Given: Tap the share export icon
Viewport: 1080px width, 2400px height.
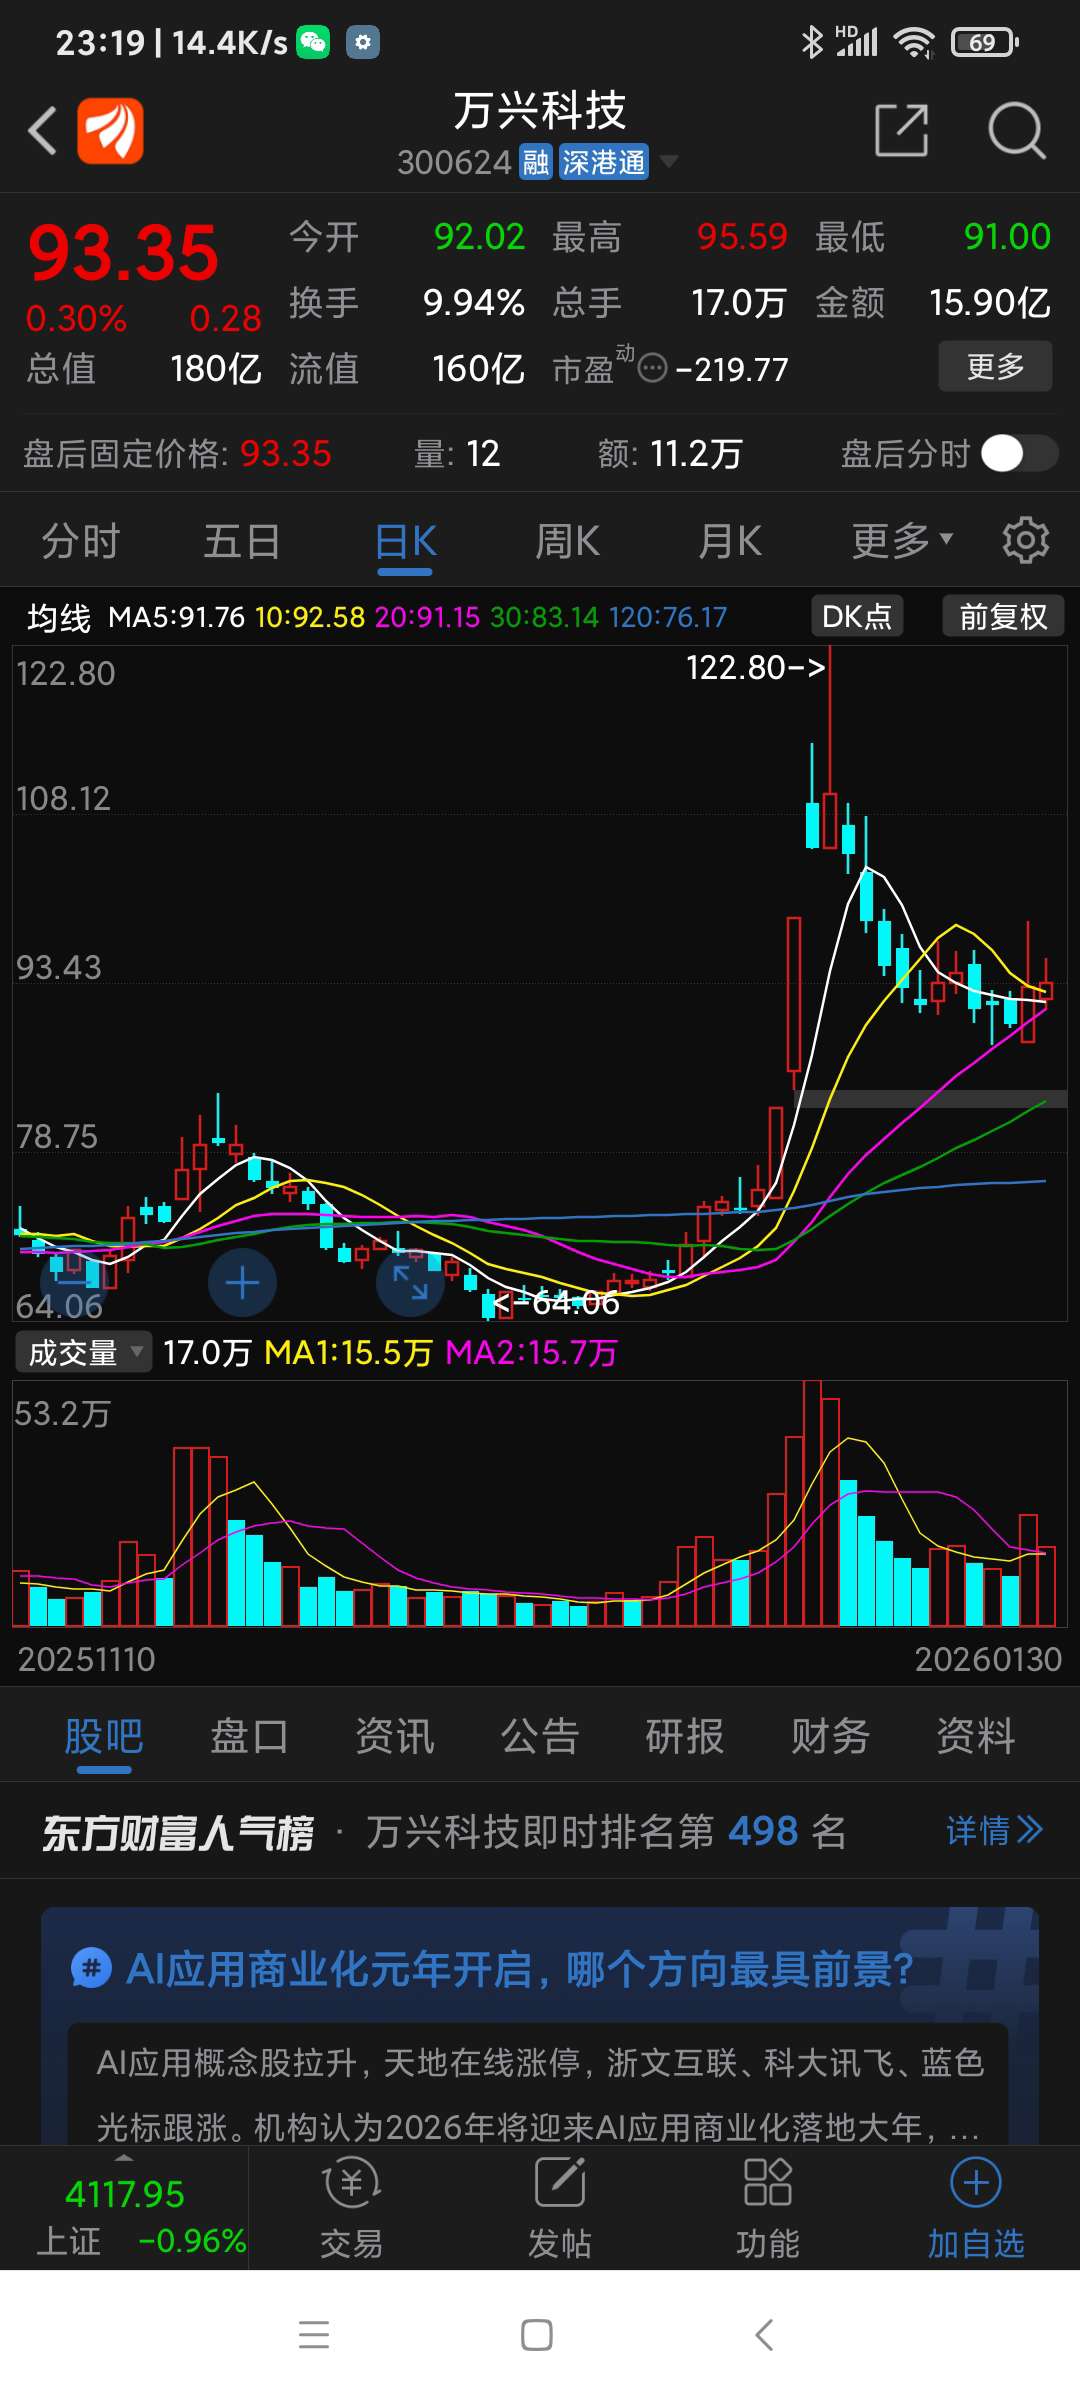Looking at the screenshot, I should 901,130.
